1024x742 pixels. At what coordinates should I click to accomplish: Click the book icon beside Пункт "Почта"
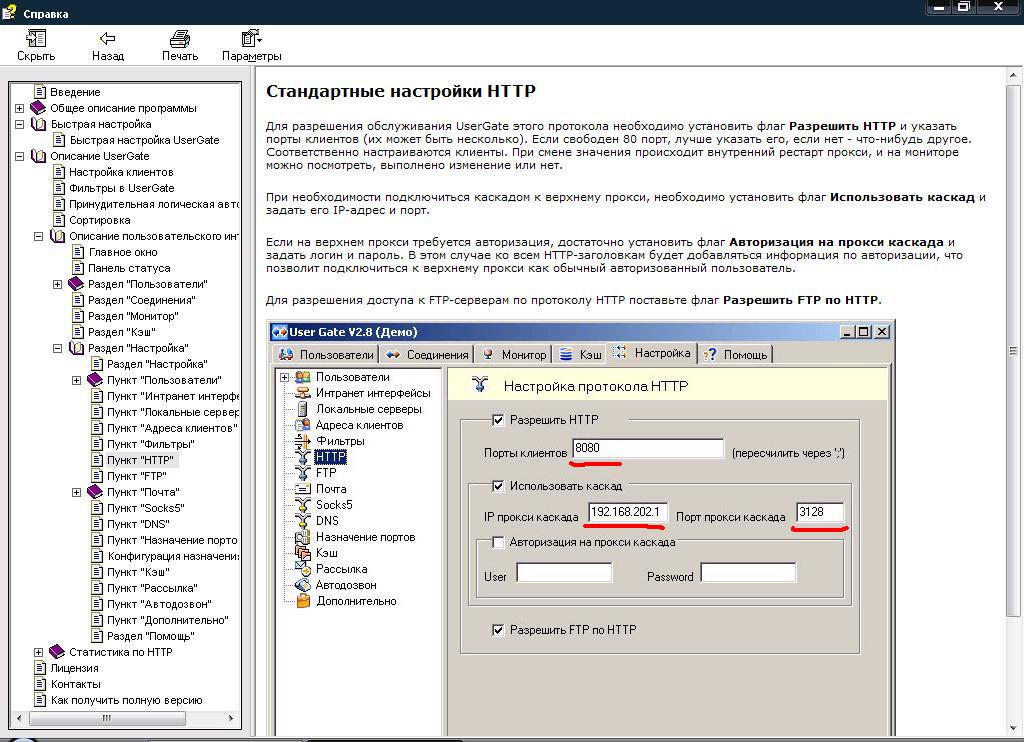(x=95, y=491)
